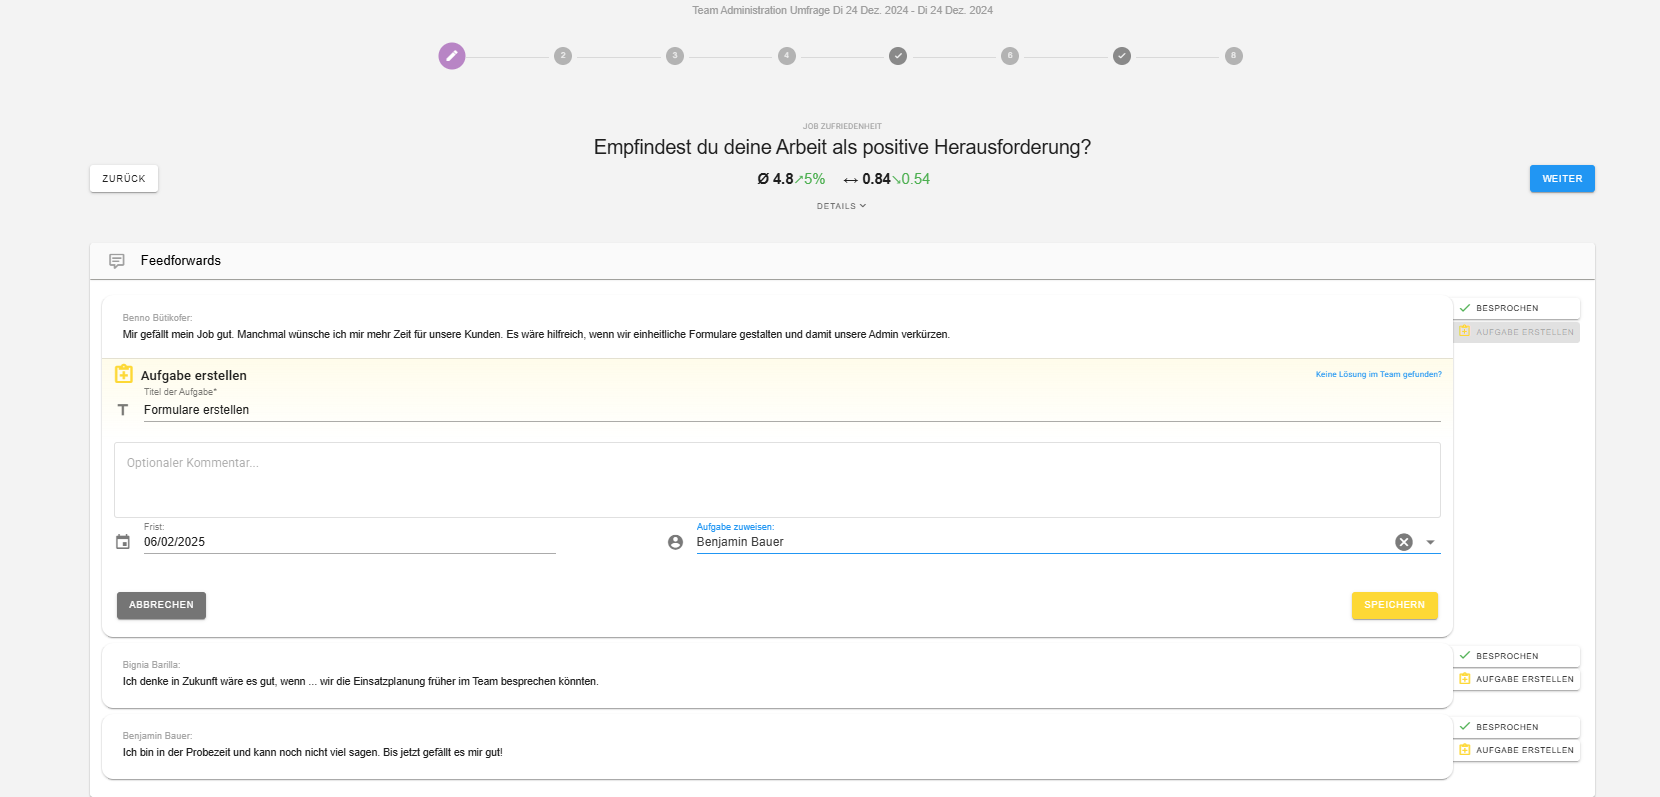
Task: Clear the assigned person Benjamin Bauer
Action: point(1404,542)
